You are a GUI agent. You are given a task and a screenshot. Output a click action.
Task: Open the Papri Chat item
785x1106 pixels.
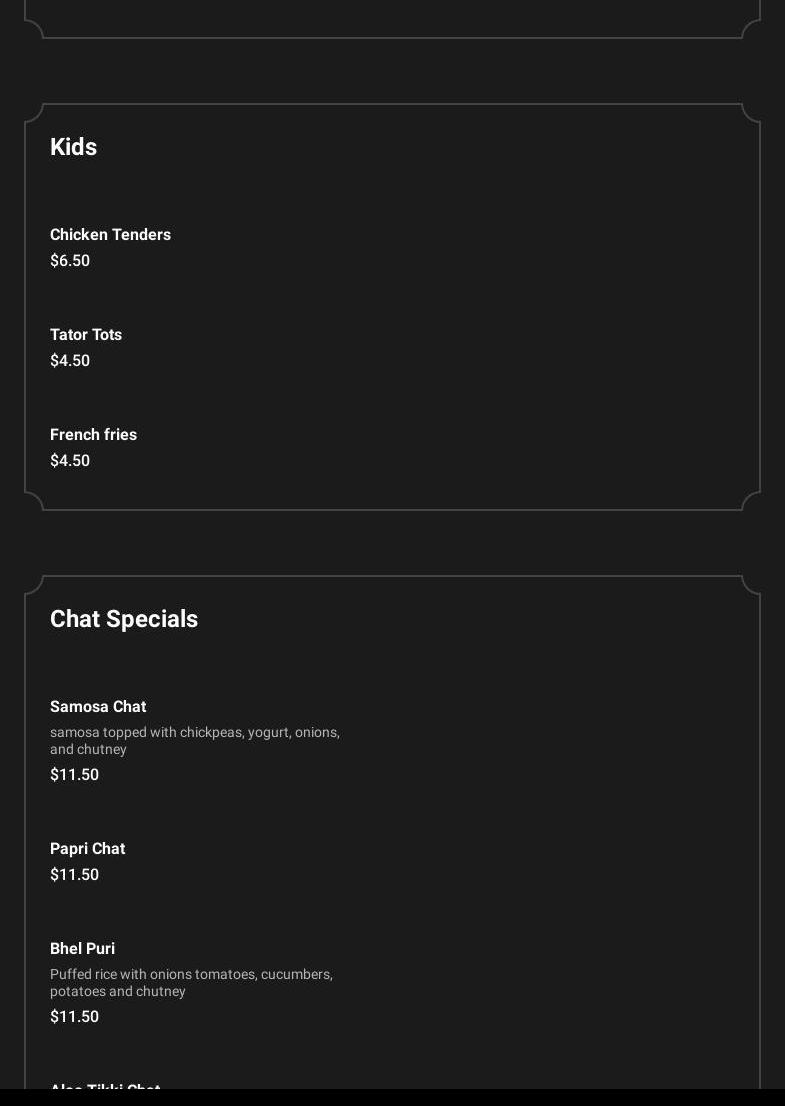tap(87, 849)
